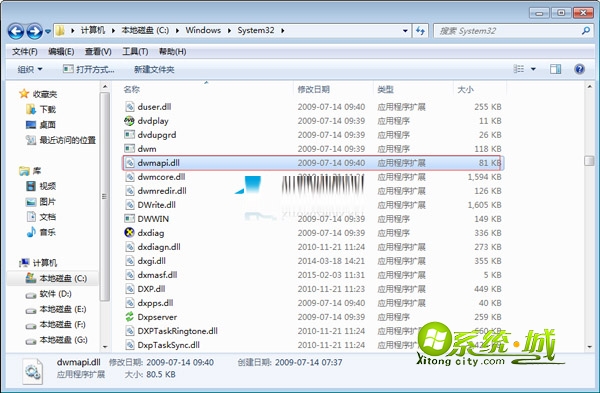Select the DXP.dll file icon
The image size is (600, 393).
[130, 289]
